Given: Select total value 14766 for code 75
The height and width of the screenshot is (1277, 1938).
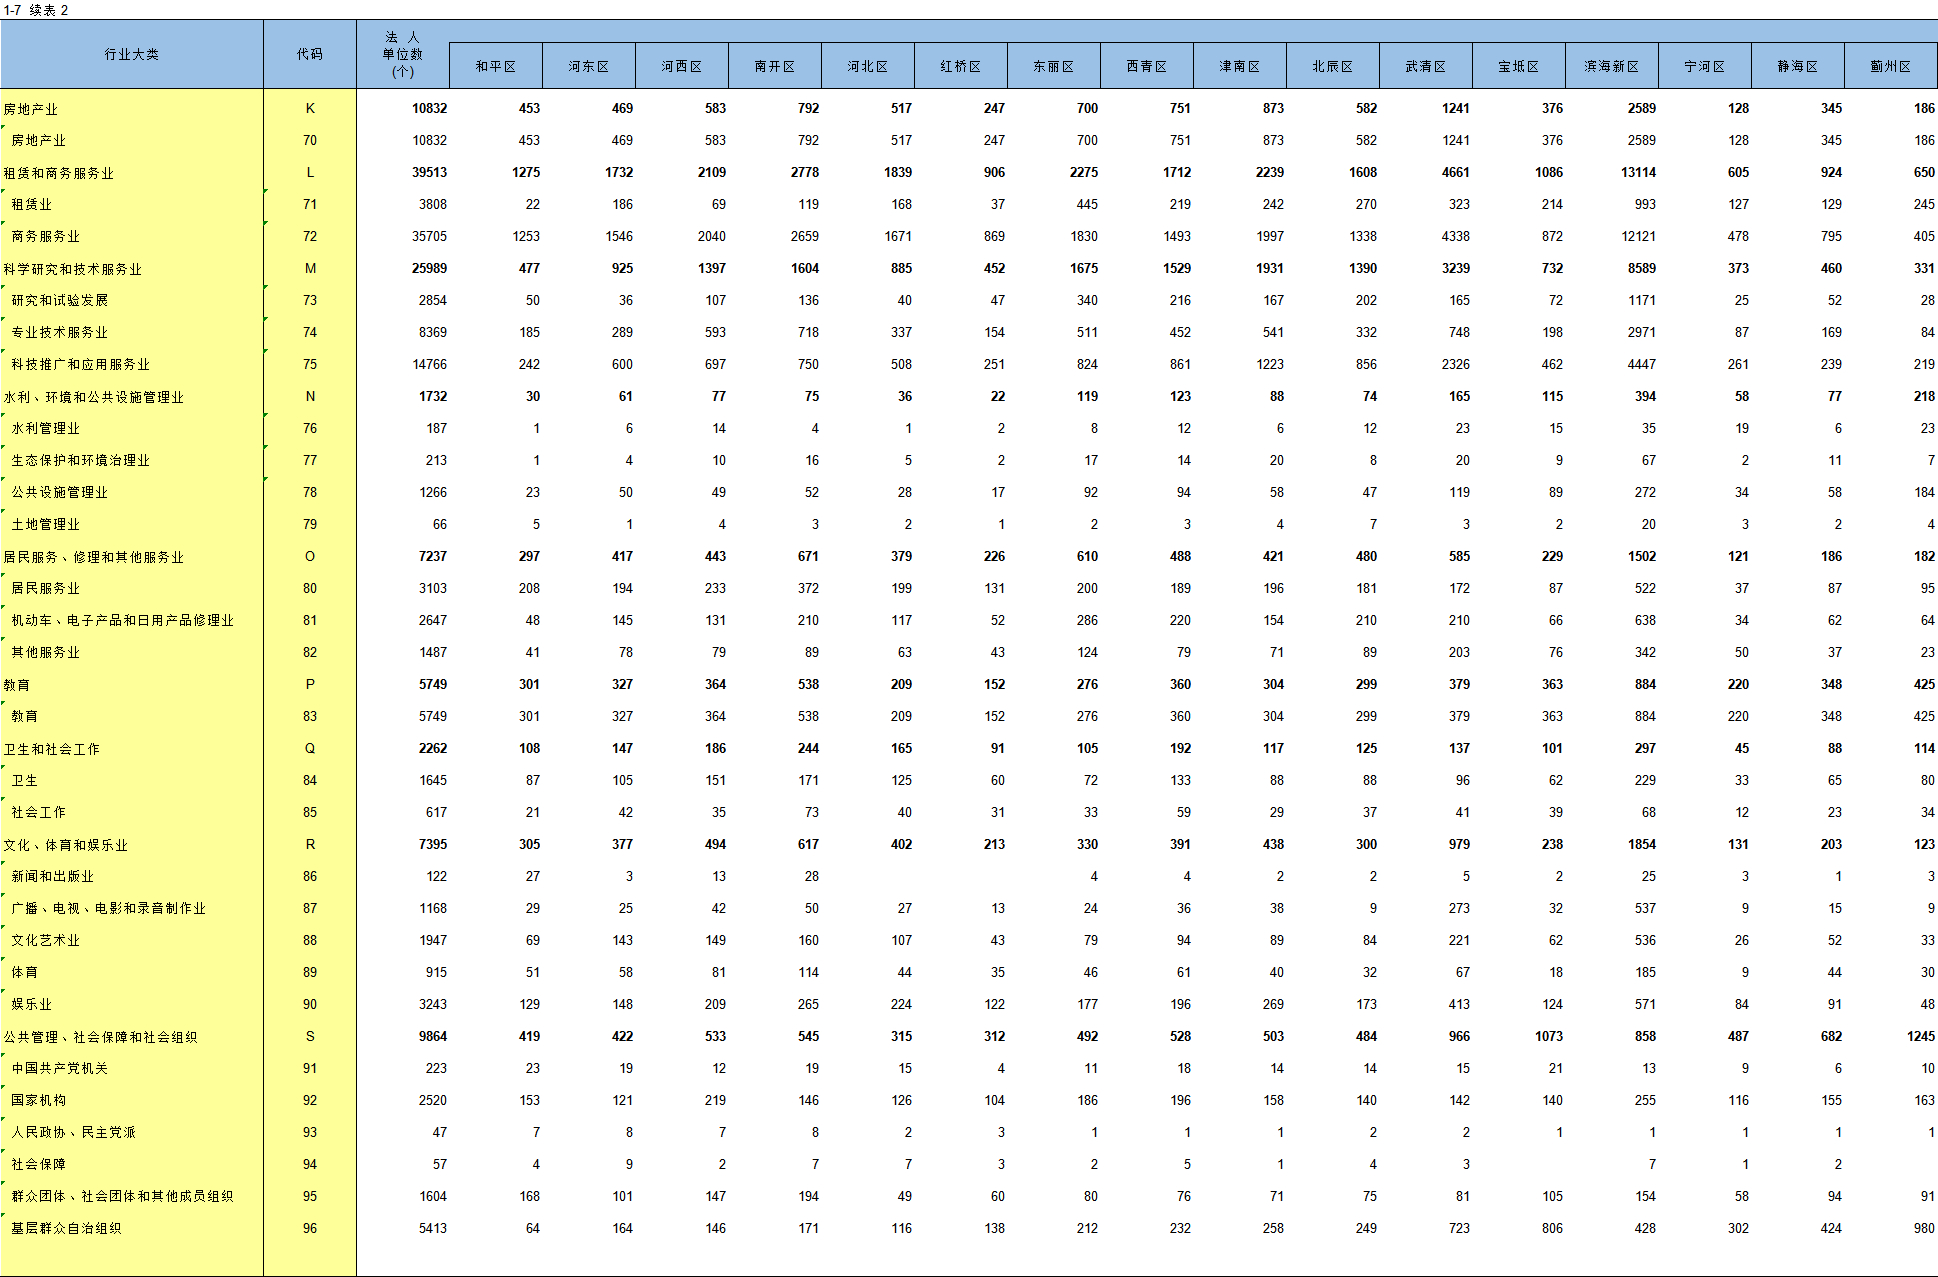Looking at the screenshot, I should [x=430, y=364].
